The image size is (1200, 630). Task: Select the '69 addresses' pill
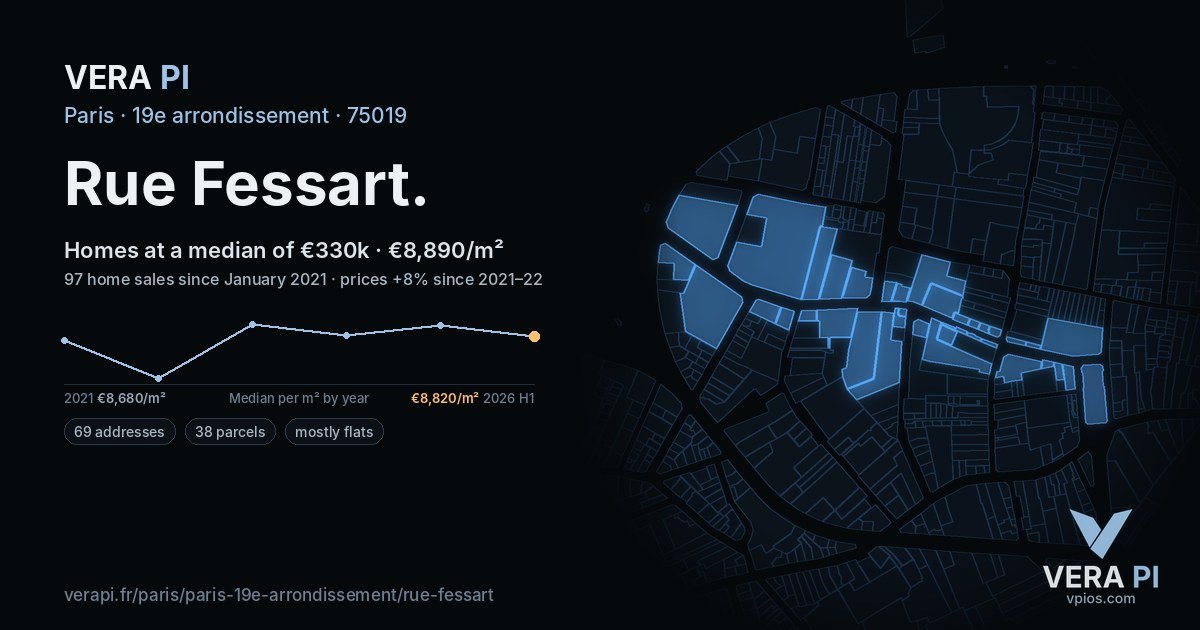(x=120, y=432)
